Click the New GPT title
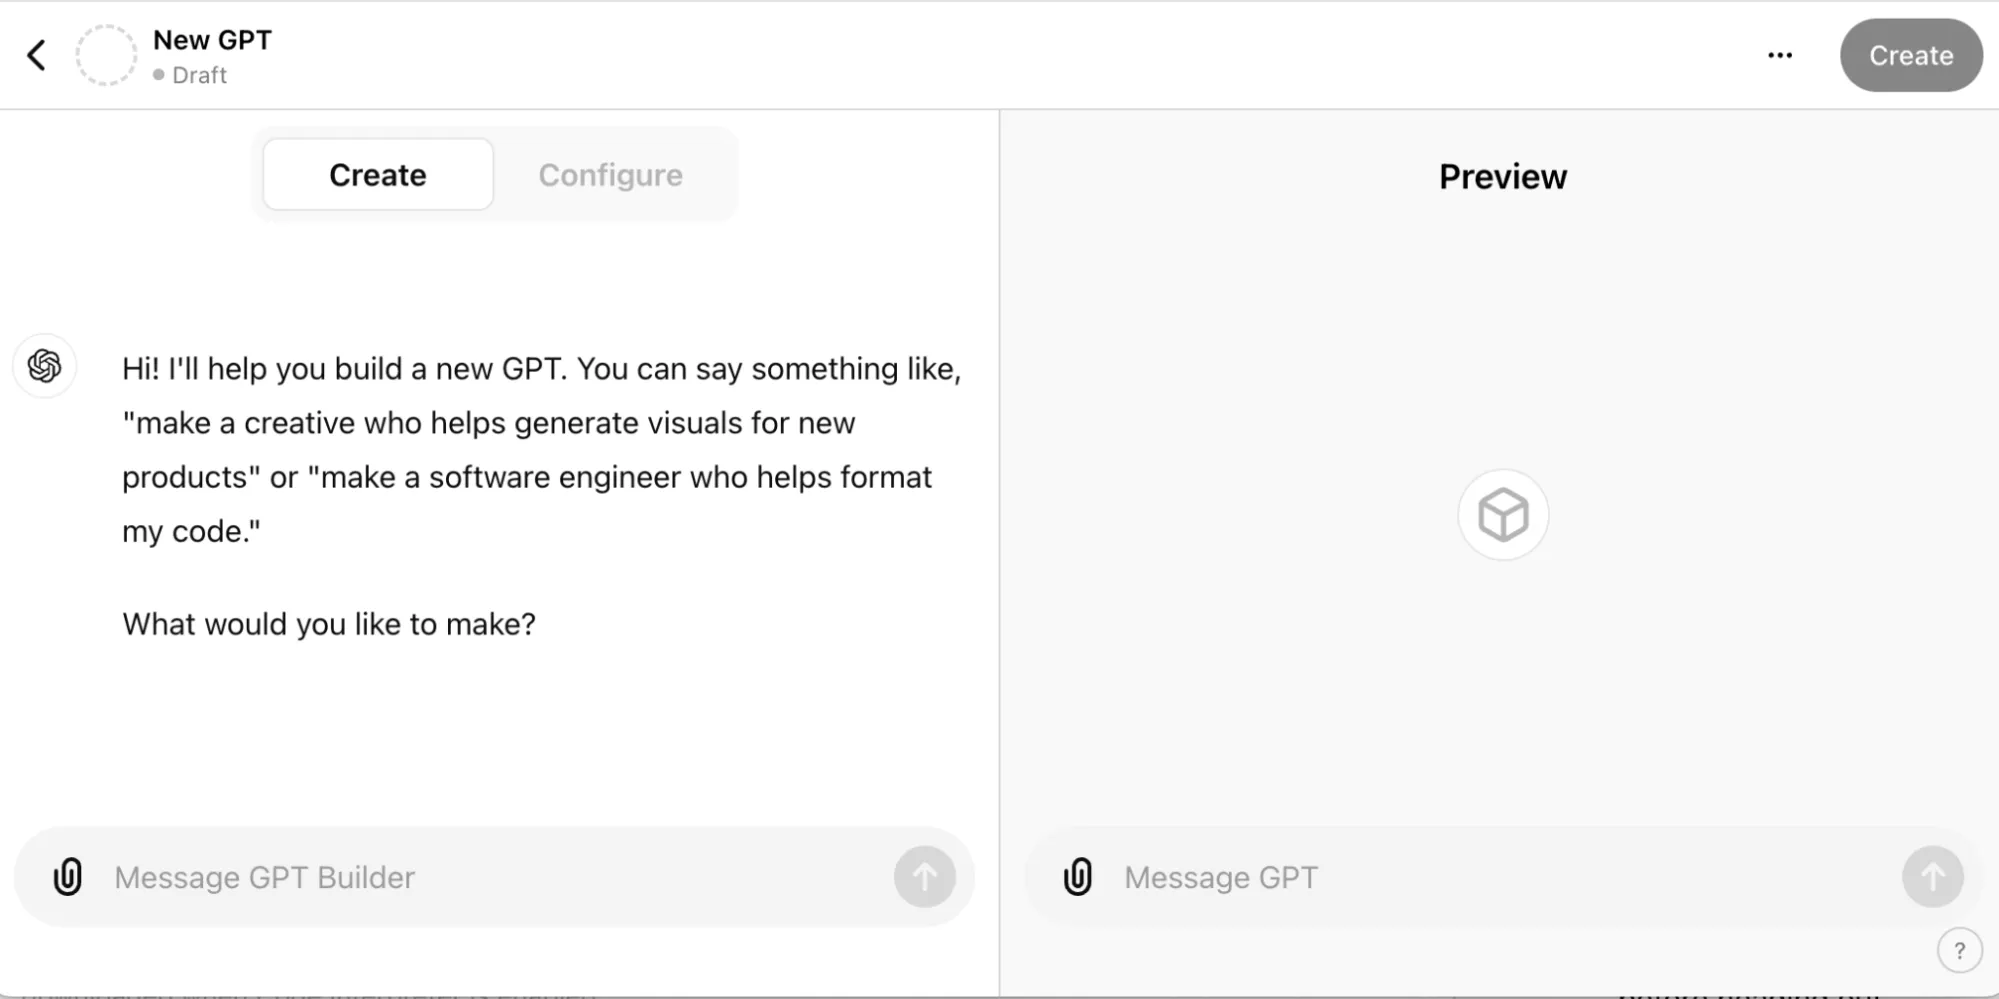 click(212, 39)
